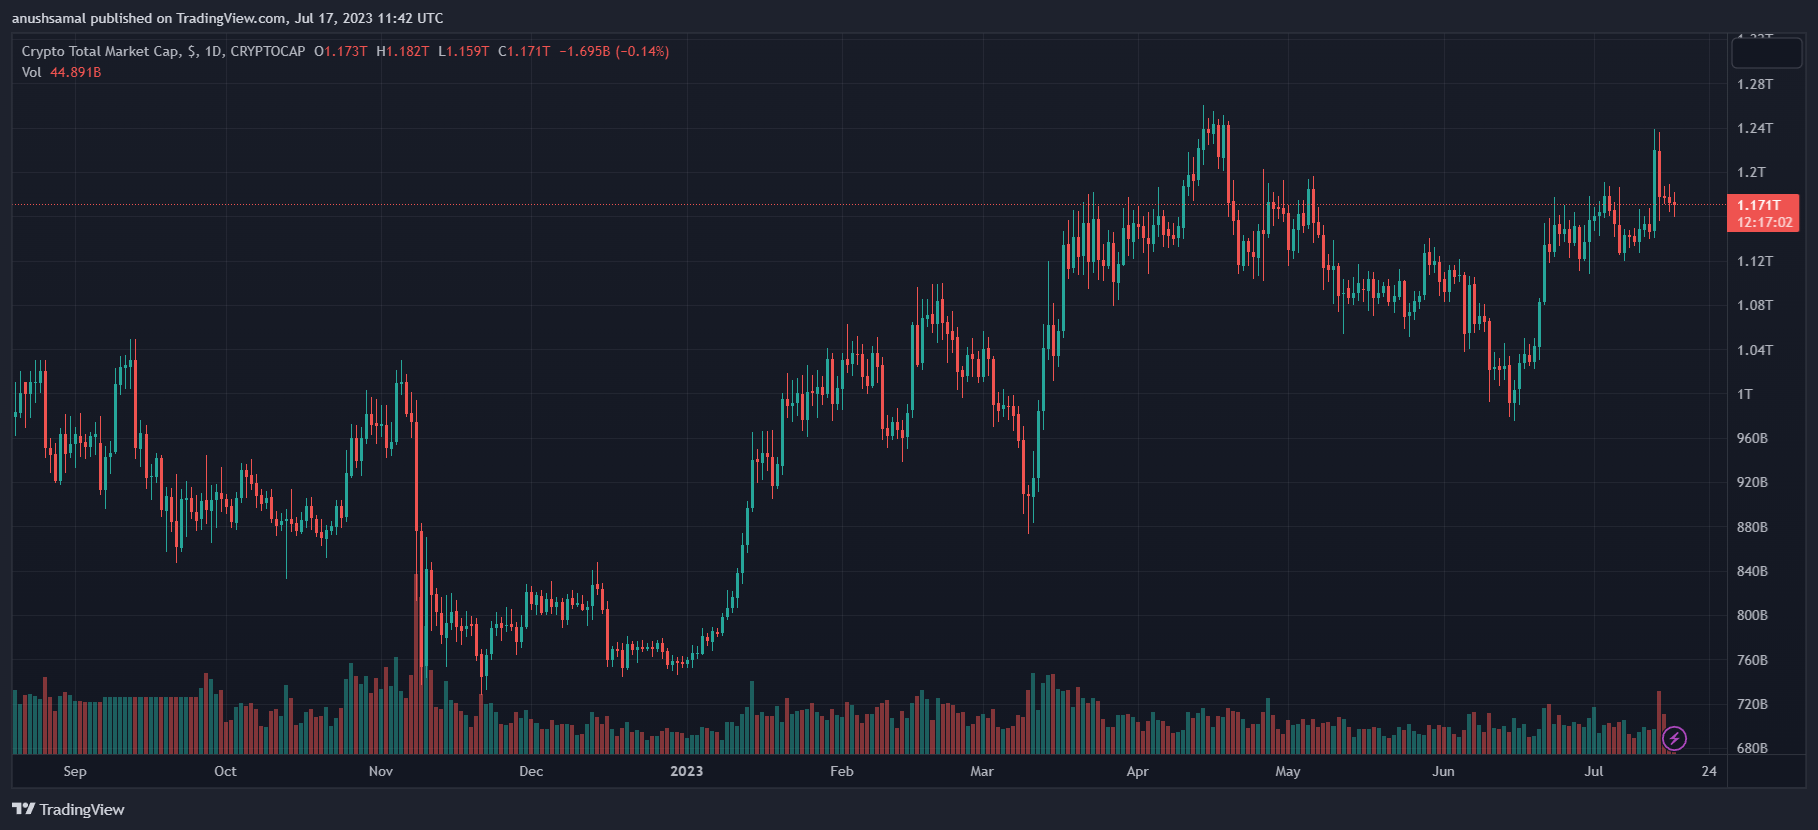
Task: Click the Nov label on the time axis
Action: [381, 771]
